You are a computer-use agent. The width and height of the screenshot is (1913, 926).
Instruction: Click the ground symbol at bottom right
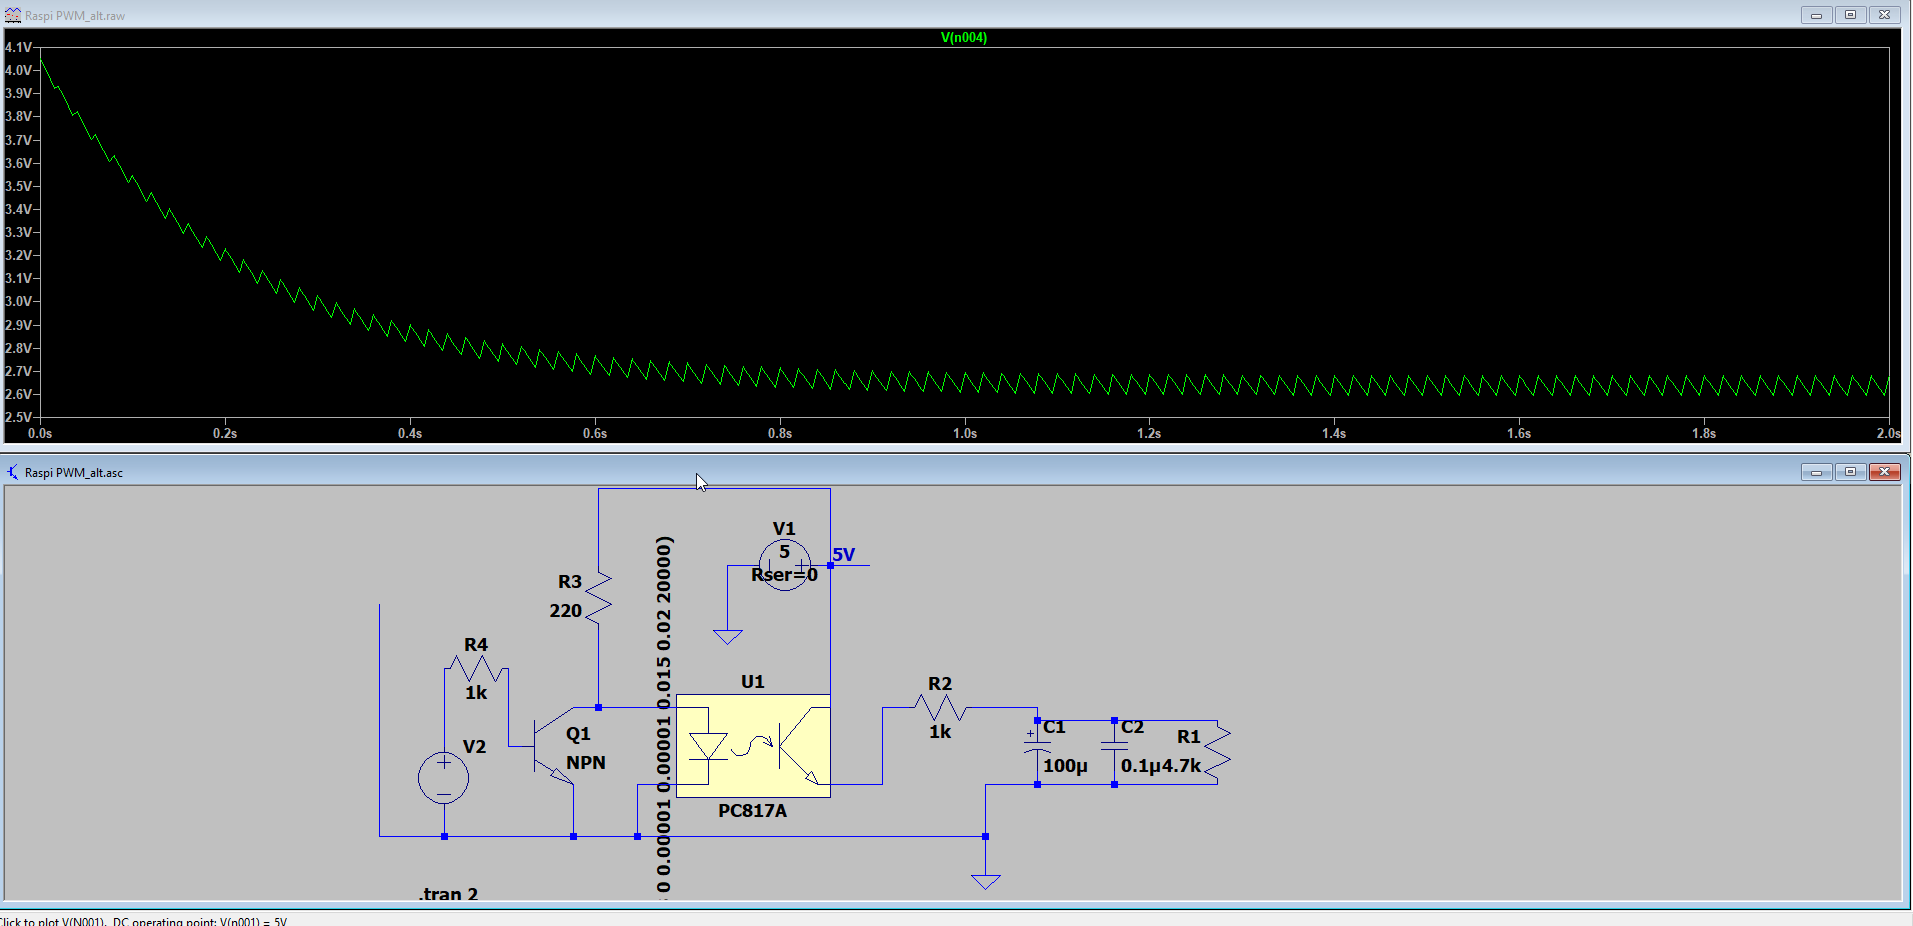985,881
